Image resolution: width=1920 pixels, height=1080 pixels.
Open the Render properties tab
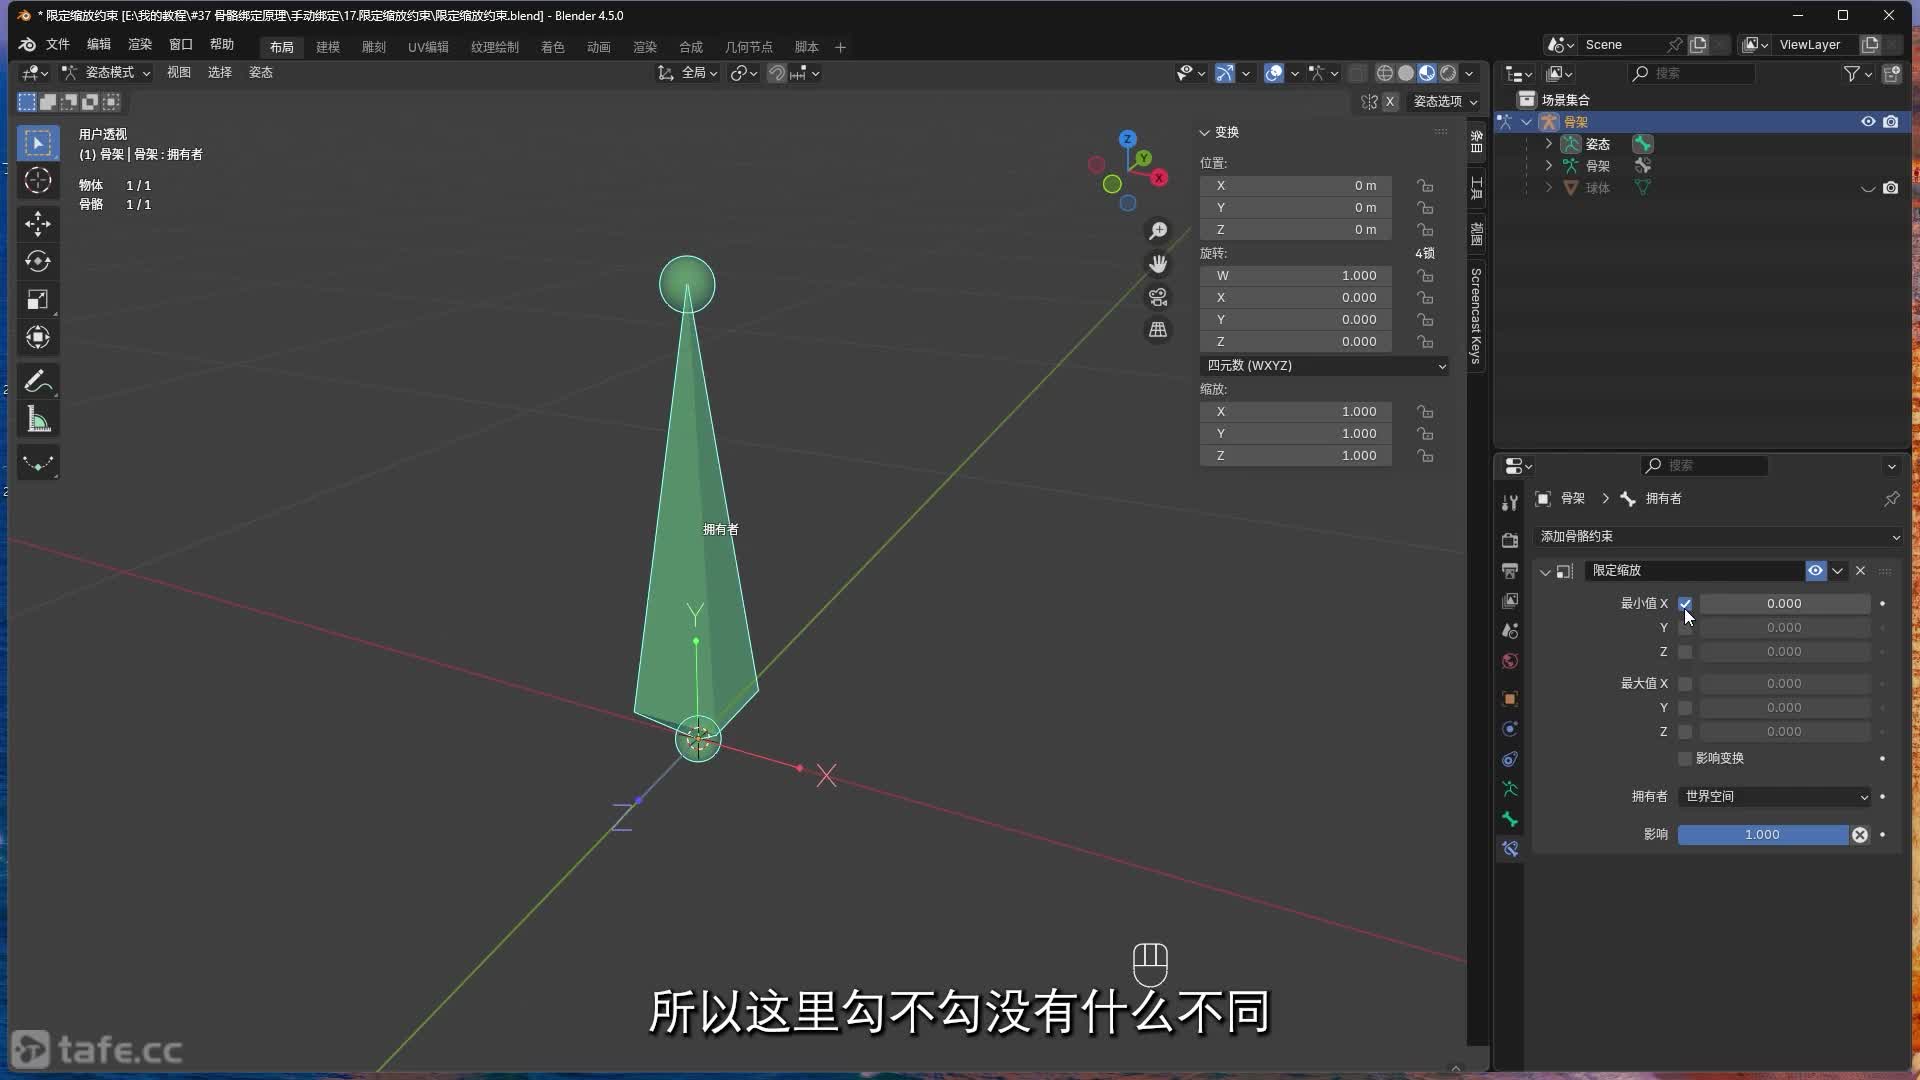coord(1510,540)
